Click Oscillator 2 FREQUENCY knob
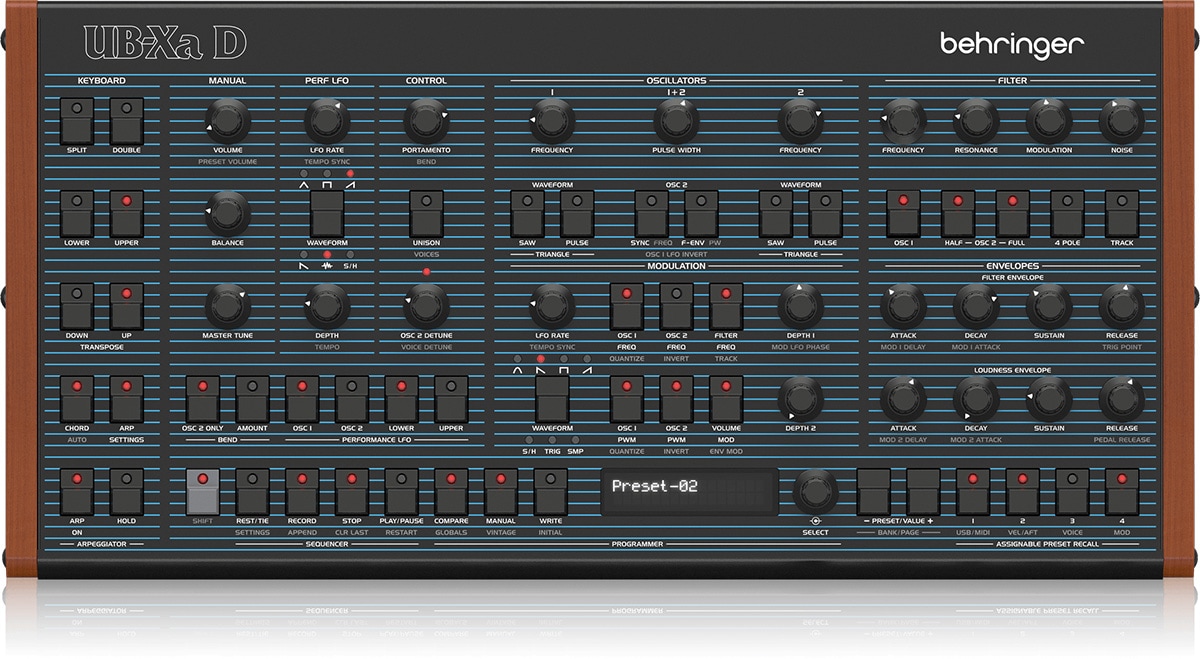Viewport: 1200px width, 659px height. pos(801,120)
